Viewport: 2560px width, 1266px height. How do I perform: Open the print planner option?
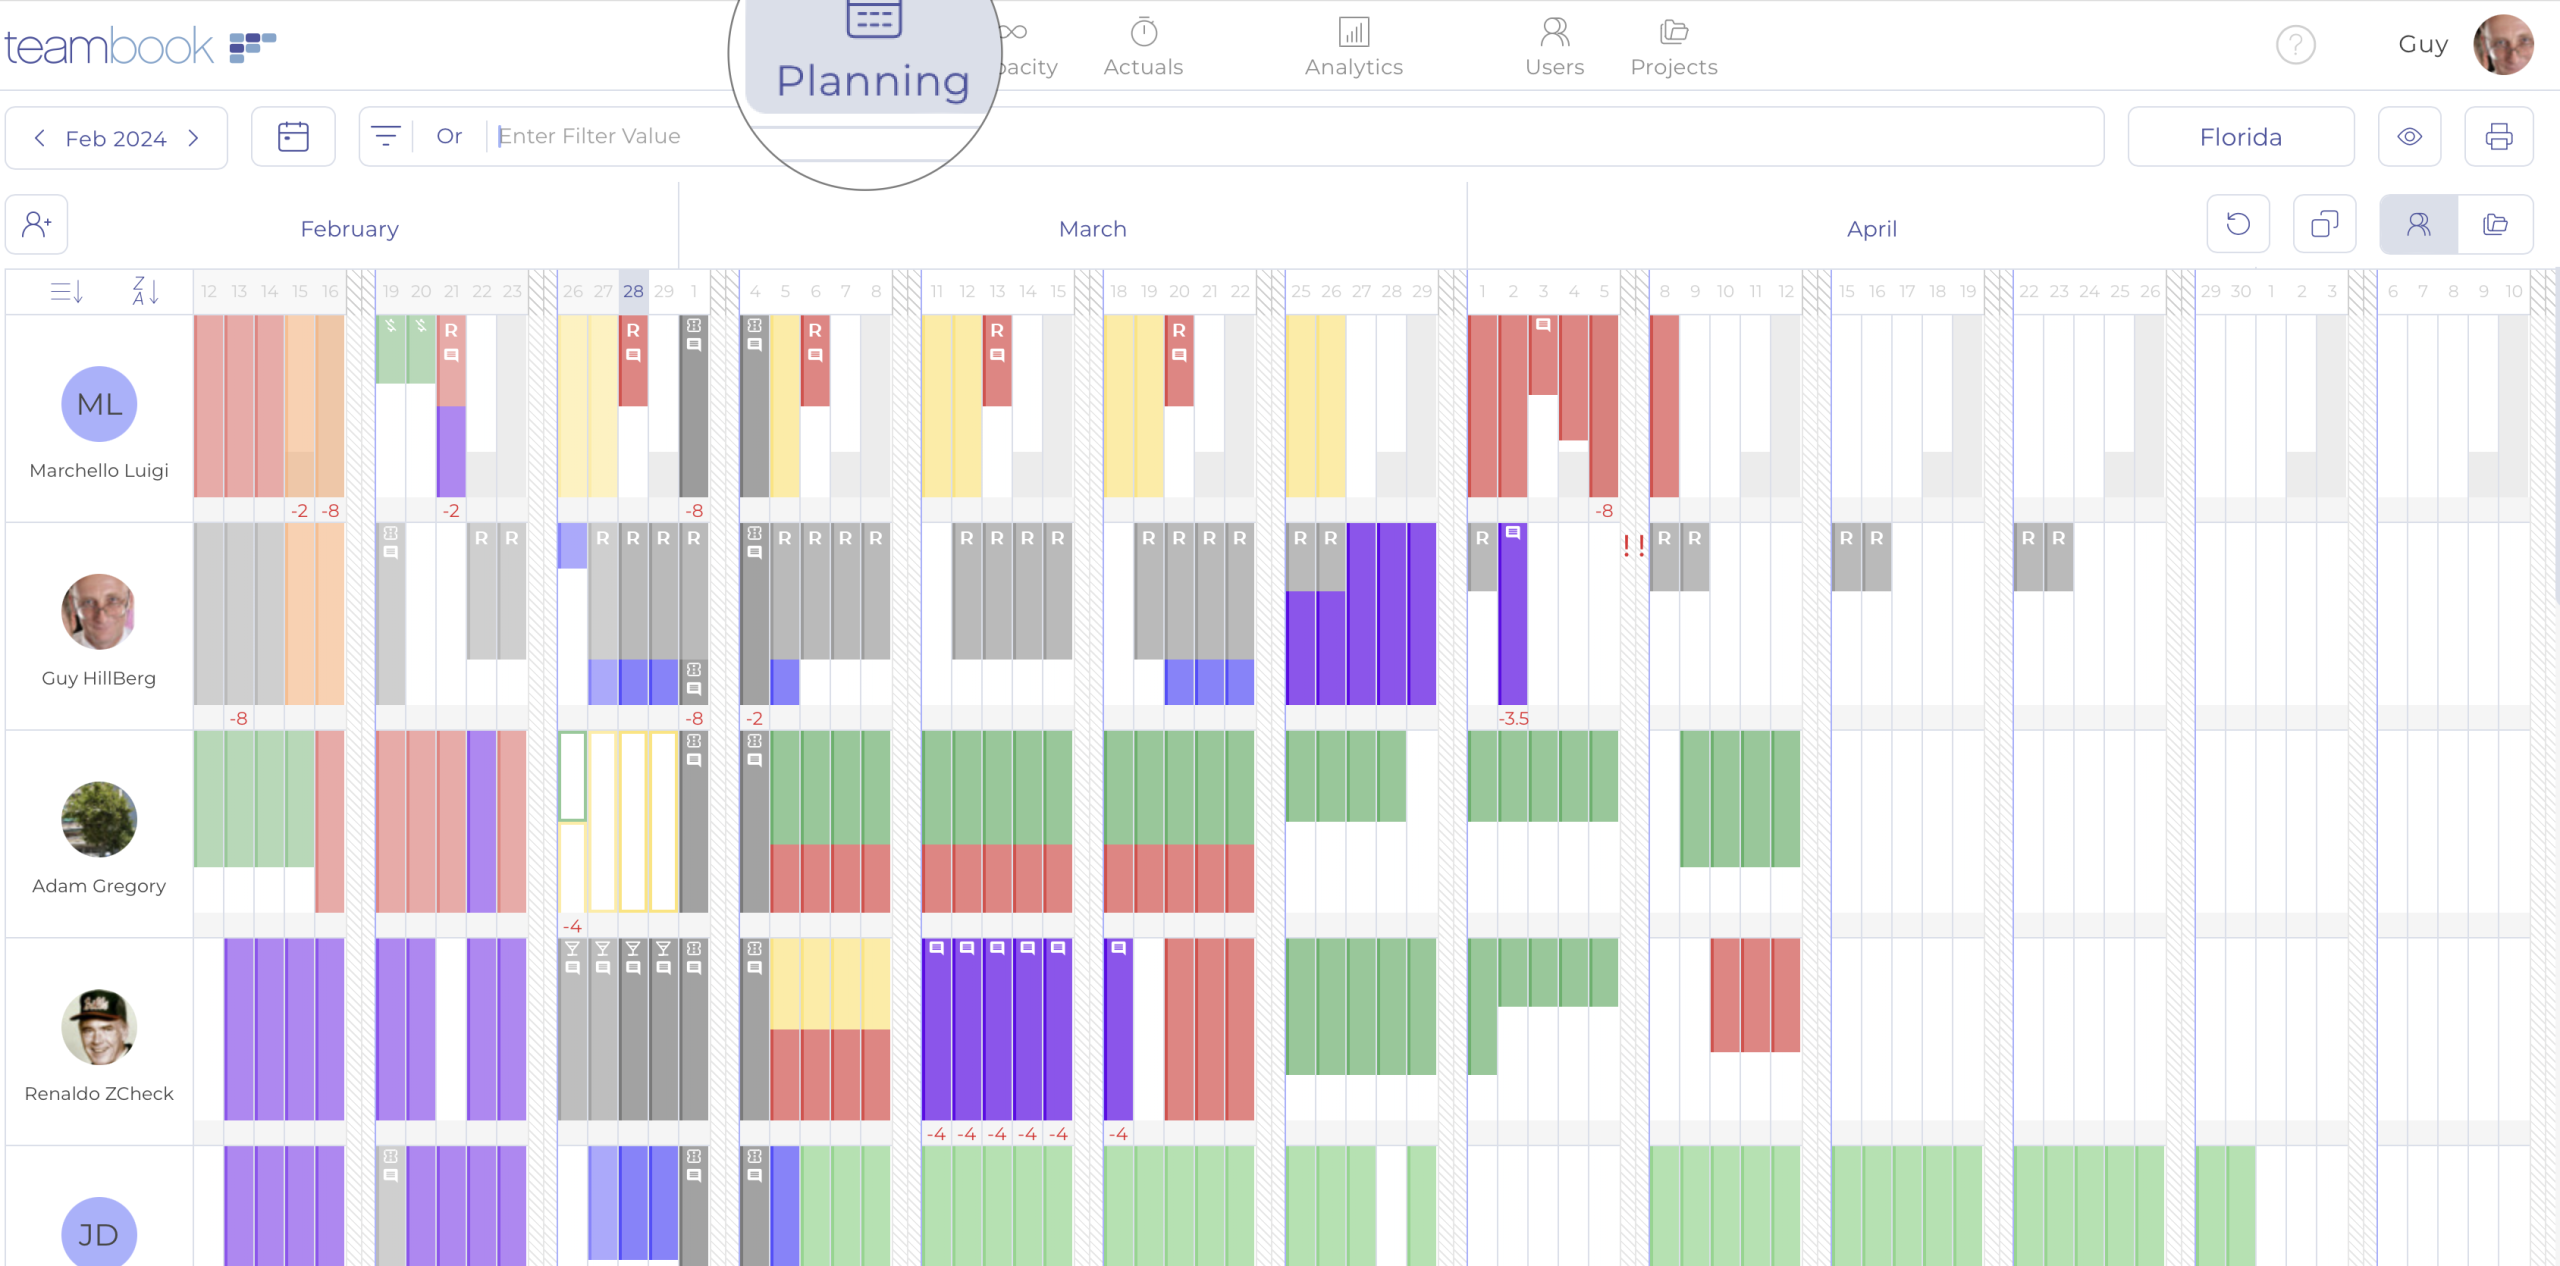point(2498,136)
